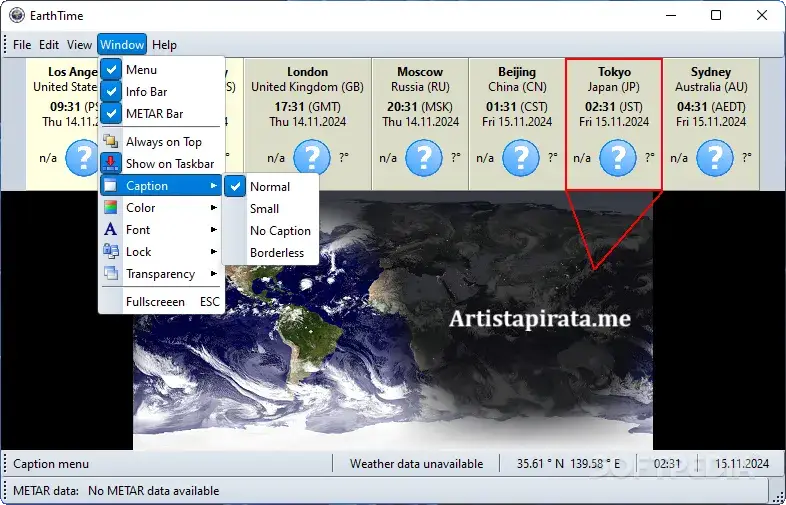Click the Caption menu status text

tap(51, 464)
